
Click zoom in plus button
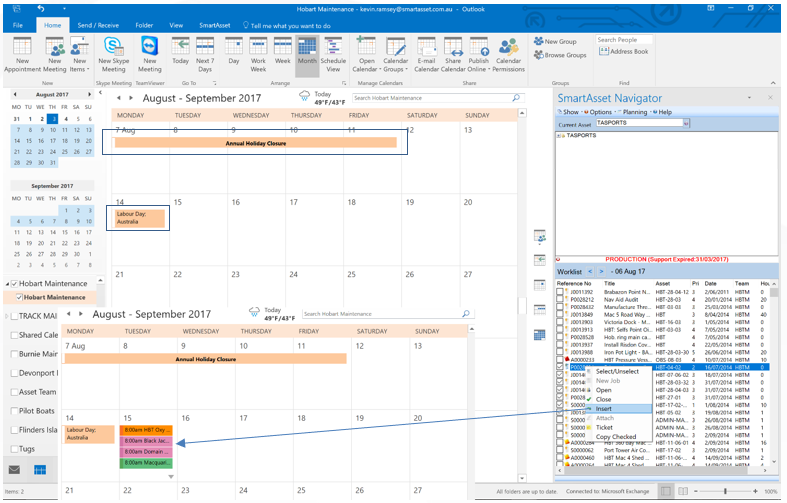coord(755,491)
